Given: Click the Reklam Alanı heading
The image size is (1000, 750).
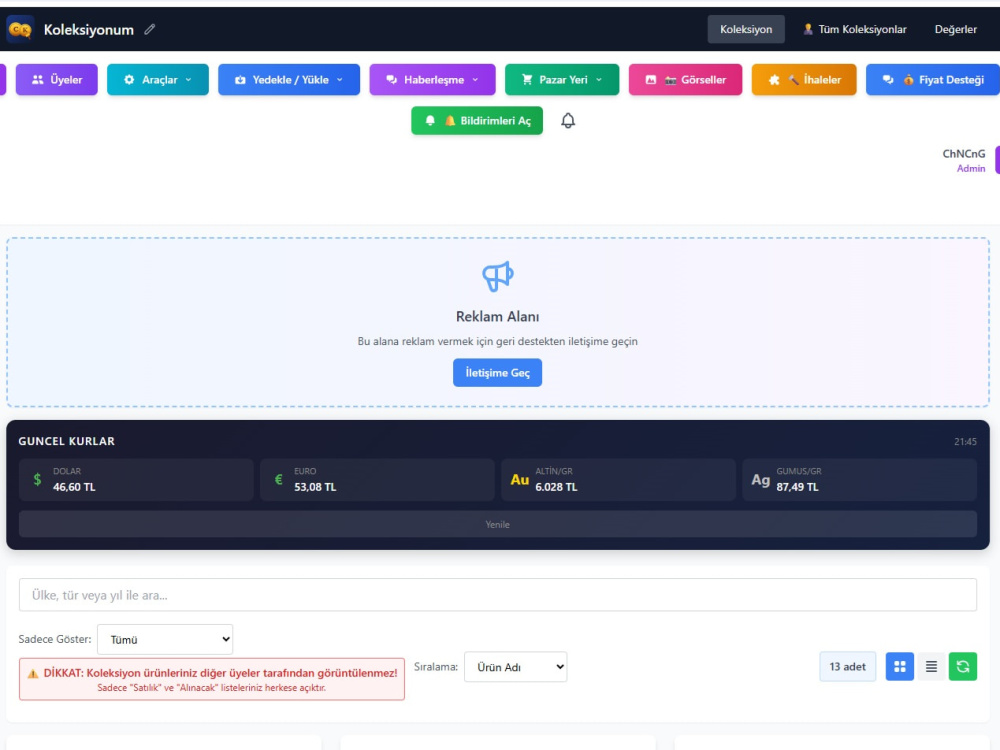Looking at the screenshot, I should click(x=497, y=316).
